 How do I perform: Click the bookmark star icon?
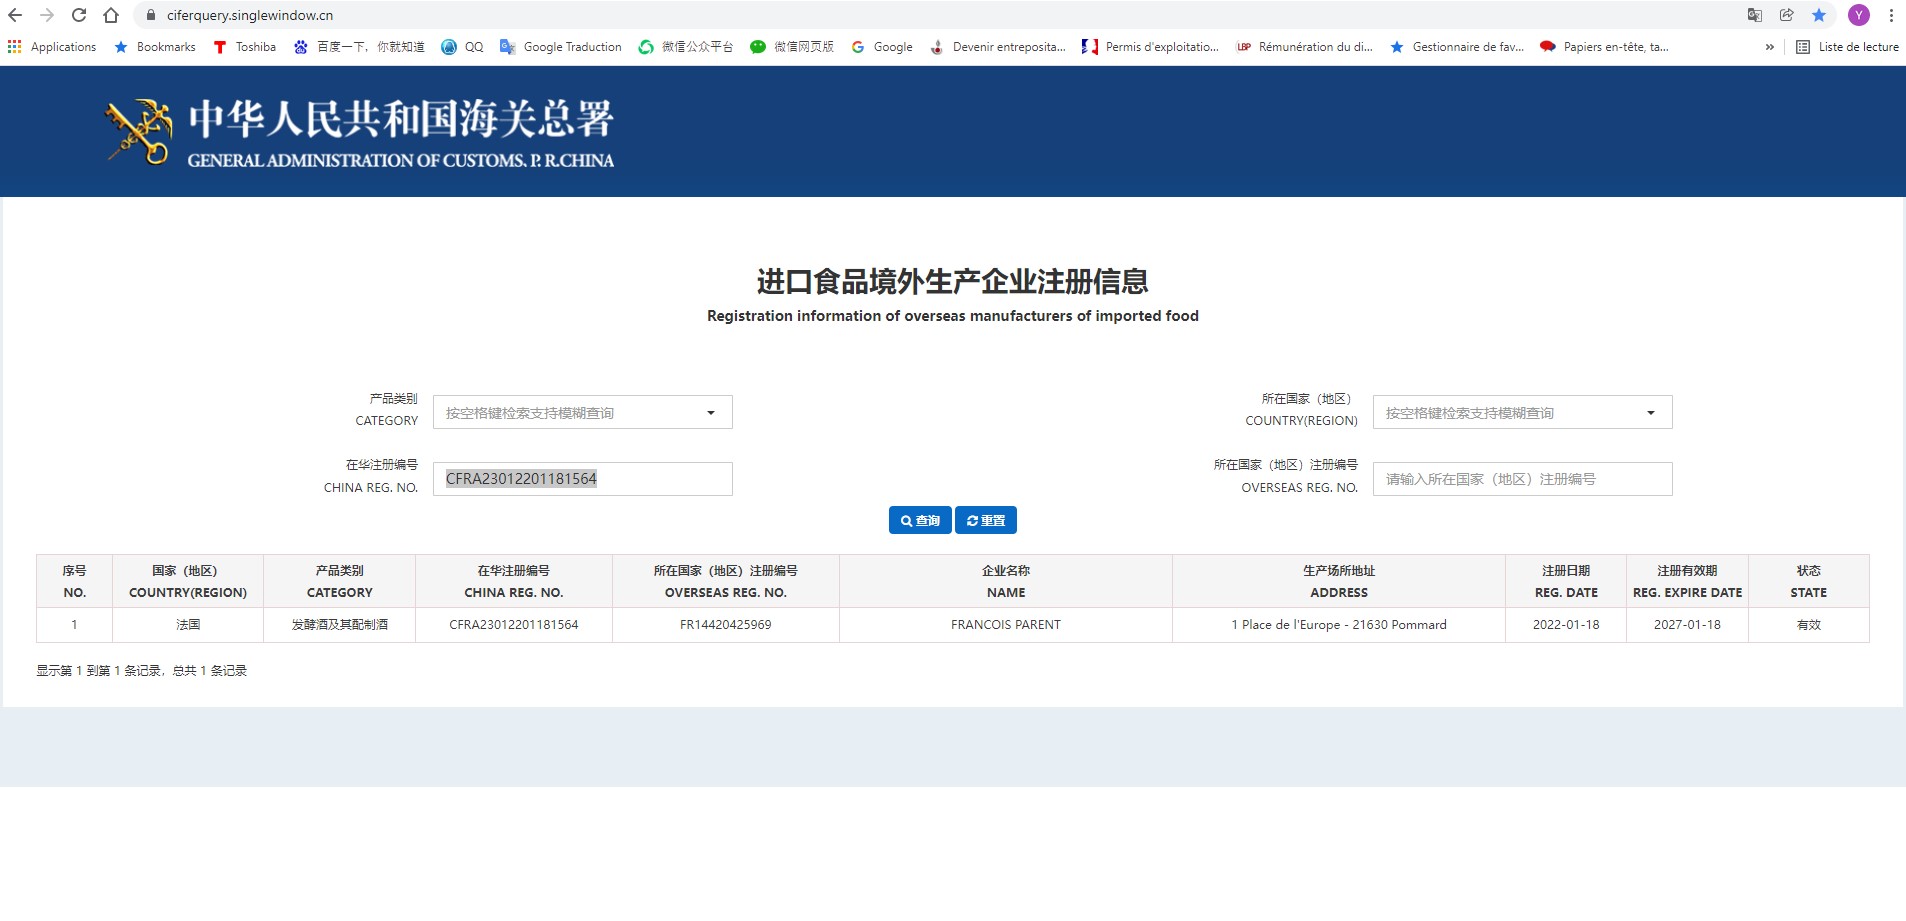point(1819,15)
